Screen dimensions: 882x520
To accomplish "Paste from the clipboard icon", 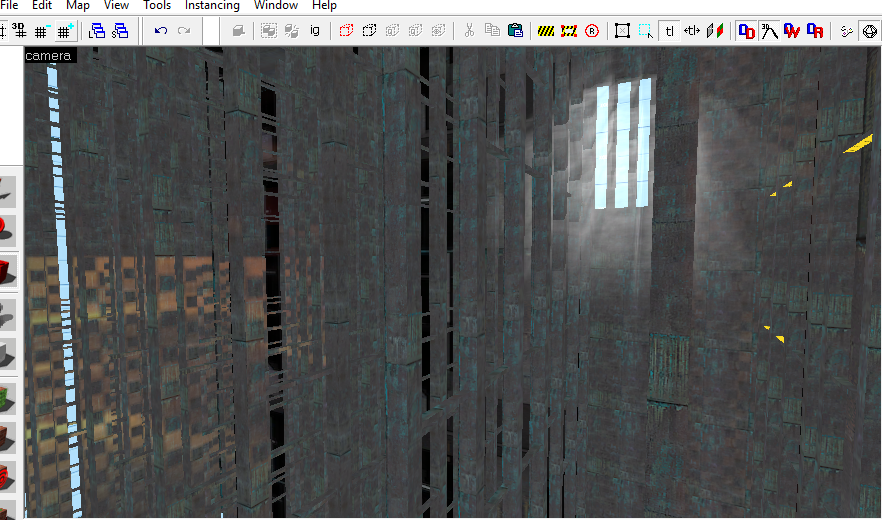I will [x=515, y=30].
